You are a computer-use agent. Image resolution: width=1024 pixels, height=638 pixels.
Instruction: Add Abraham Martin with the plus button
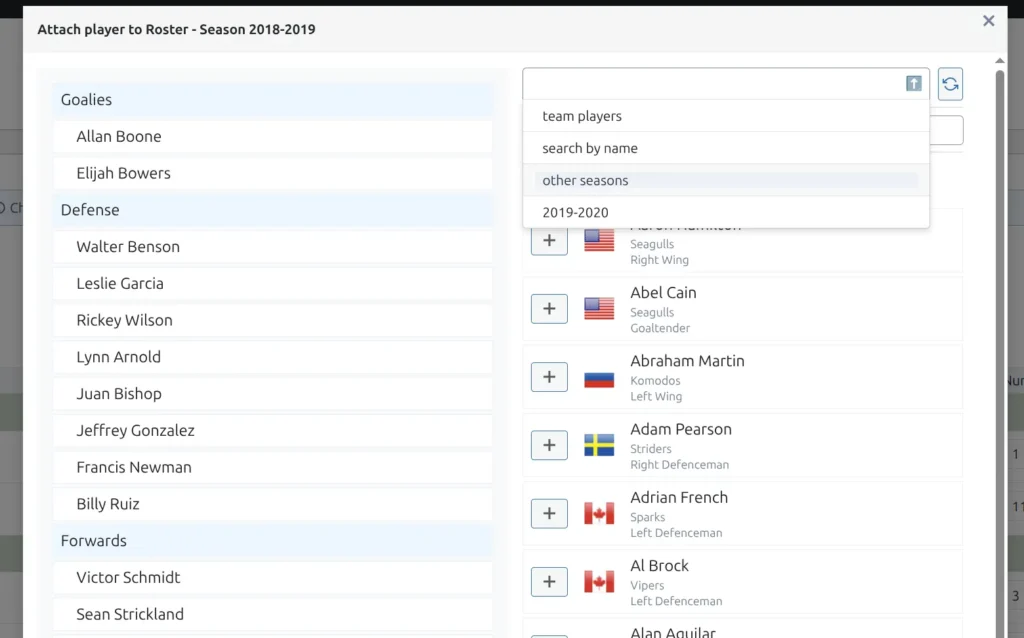click(x=549, y=377)
